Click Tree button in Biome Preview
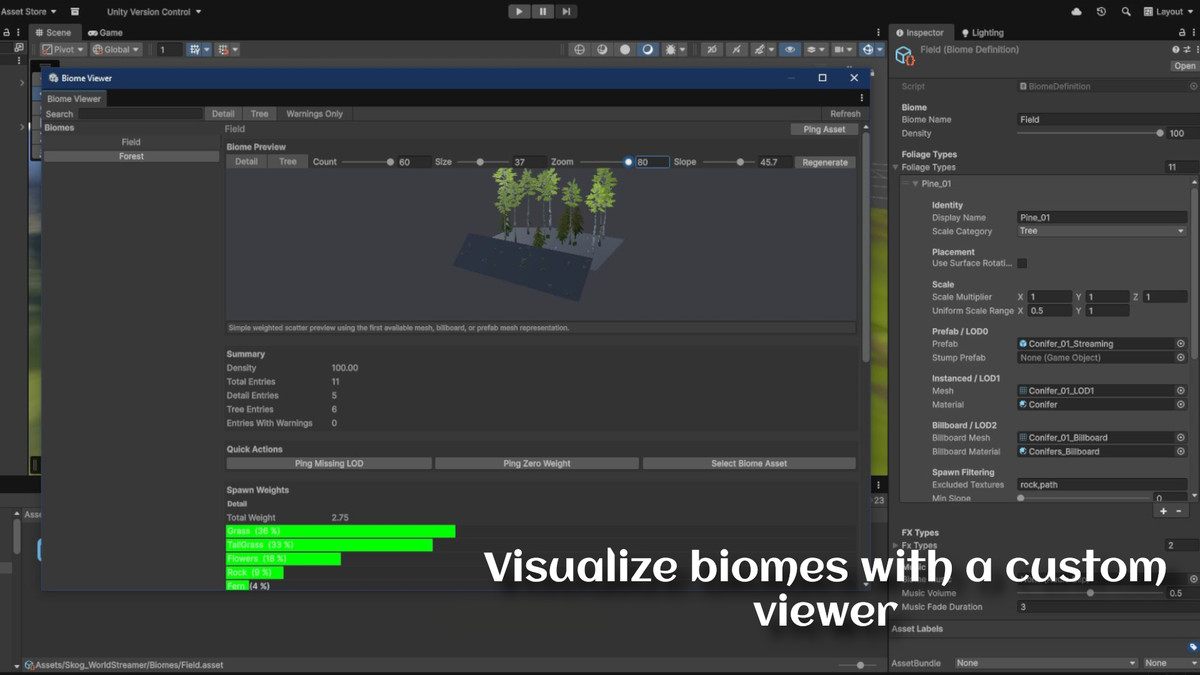 pos(287,162)
